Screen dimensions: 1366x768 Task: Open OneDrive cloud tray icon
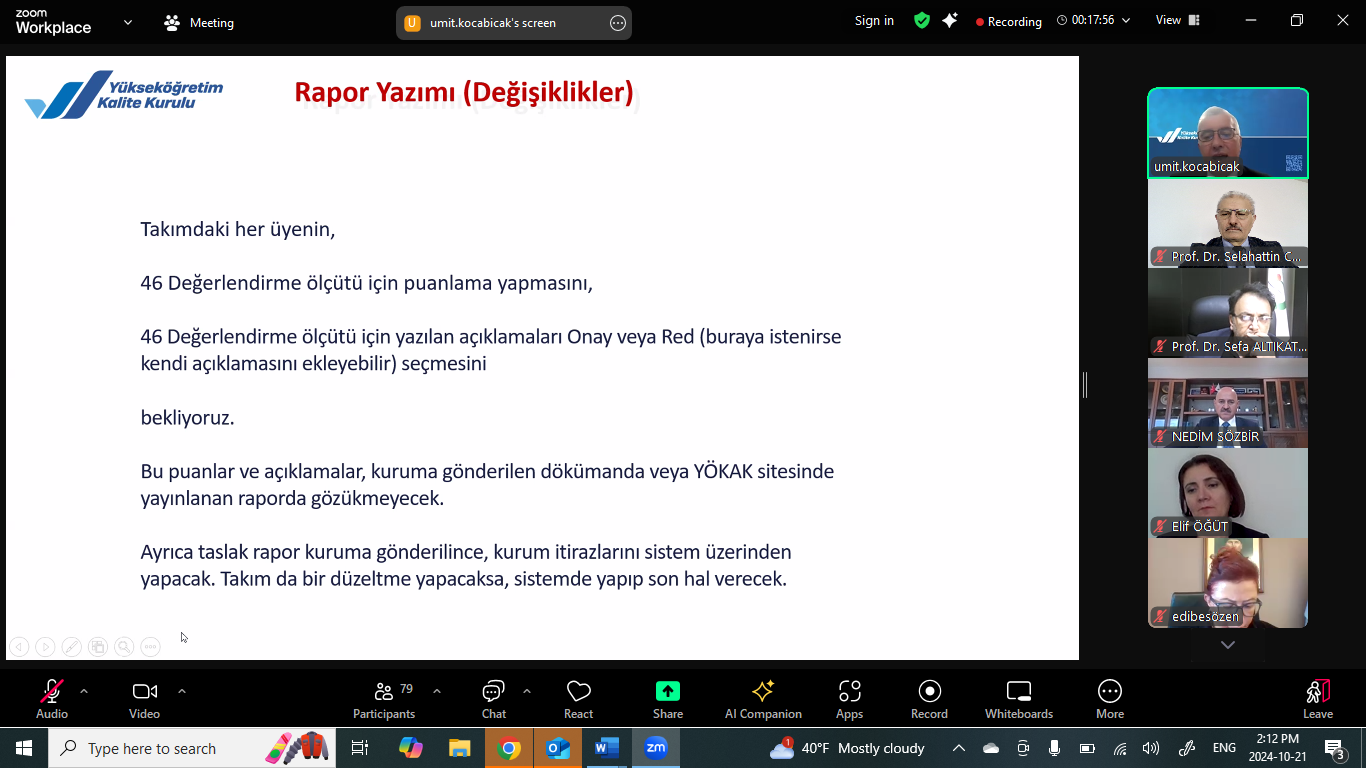[991, 748]
